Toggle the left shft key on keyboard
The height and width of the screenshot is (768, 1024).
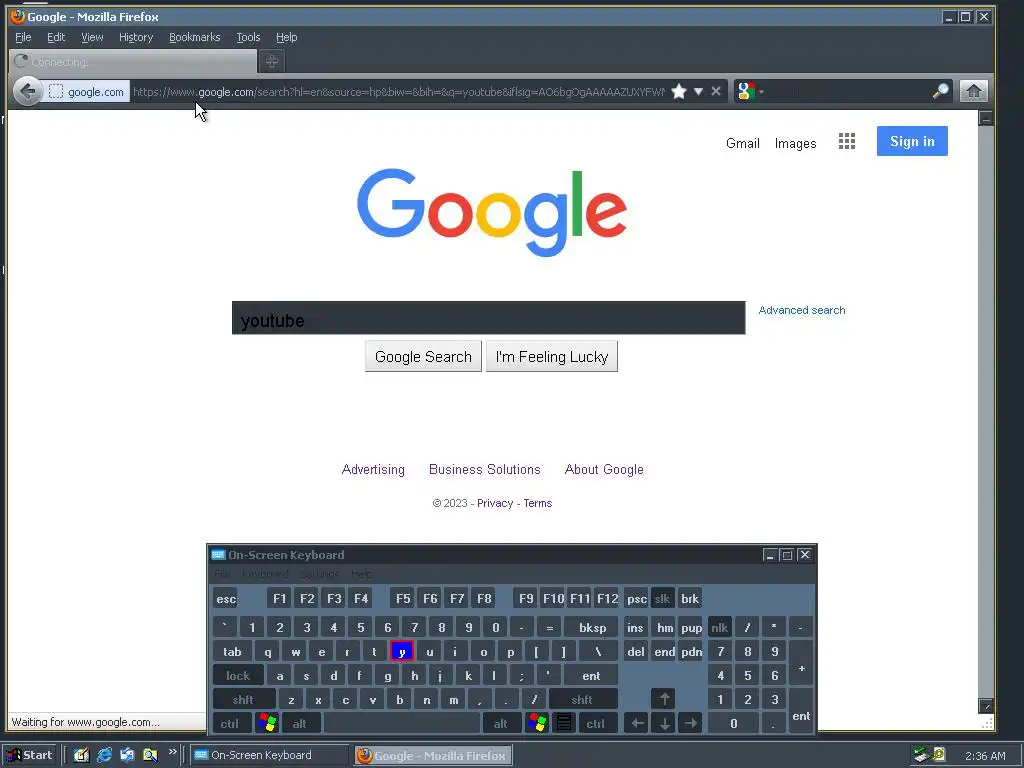[244, 699]
